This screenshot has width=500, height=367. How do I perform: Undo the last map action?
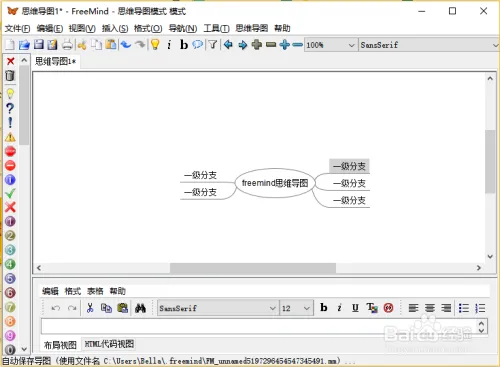click(126, 44)
